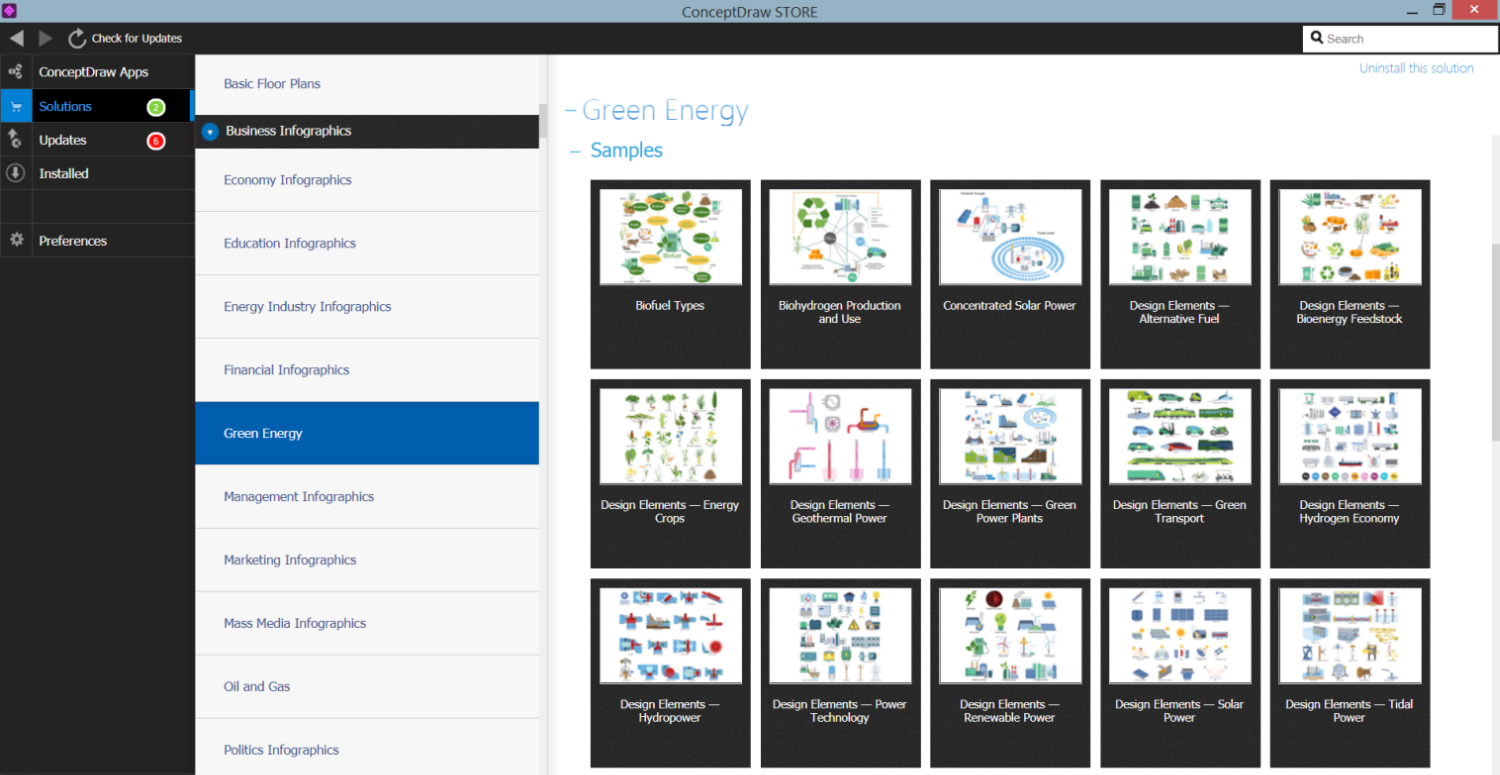Click the Updates sidebar icon

tap(15, 140)
